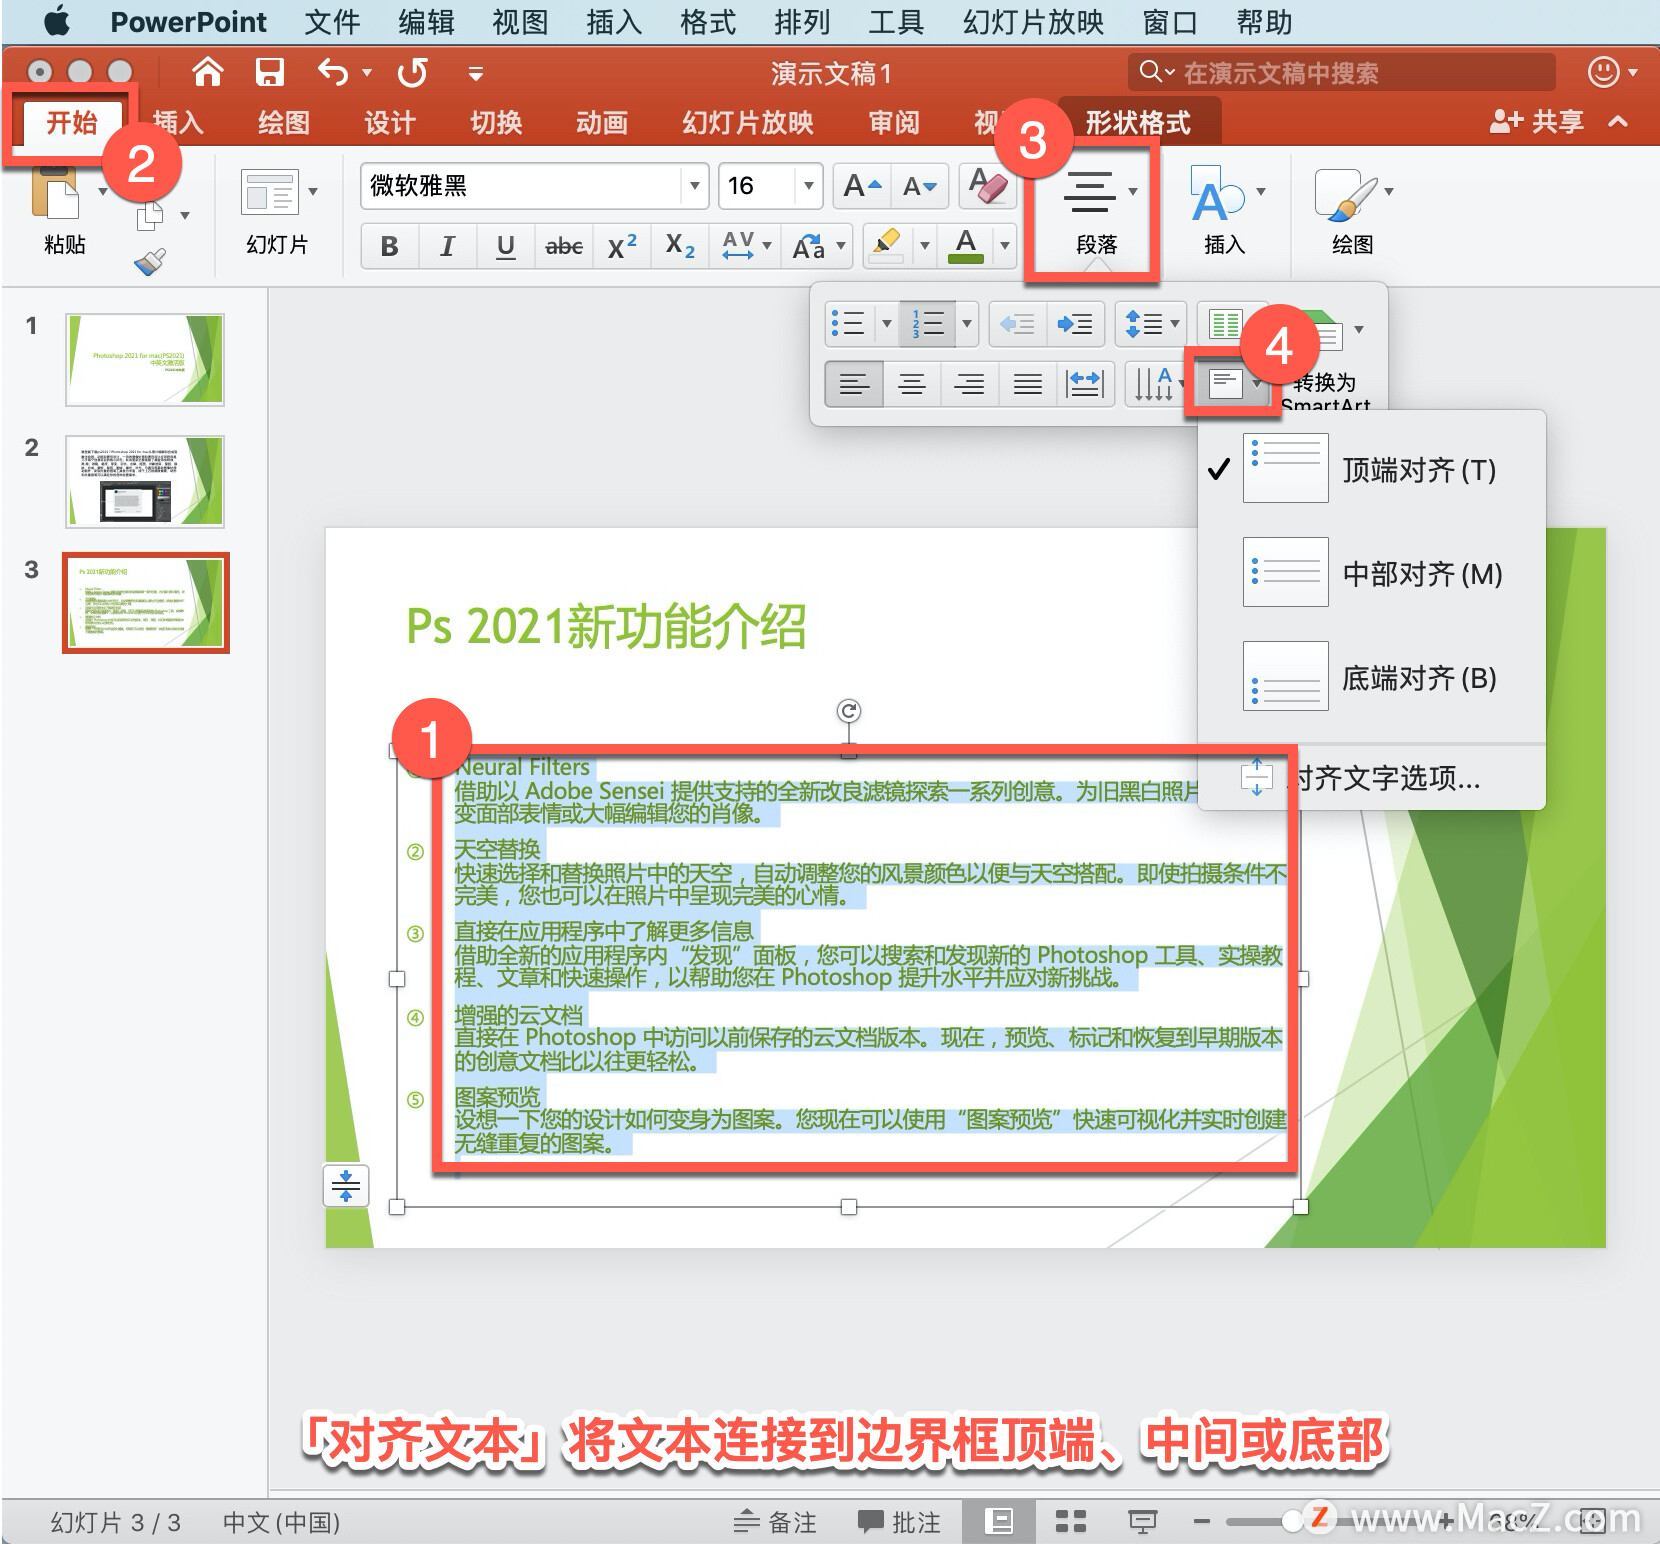This screenshot has width=1660, height=1544.
Task: Align text to the right
Action: pyautogui.click(x=970, y=384)
